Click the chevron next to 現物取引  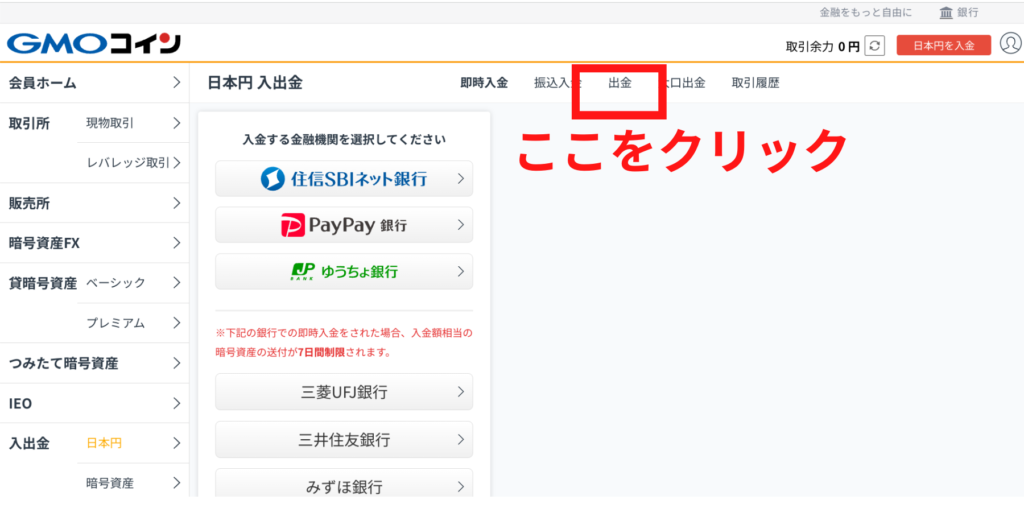point(176,123)
